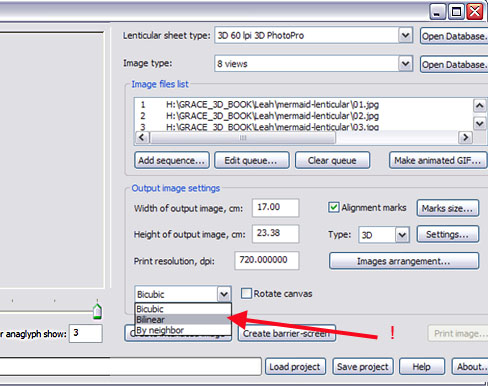Enable the Rotate canvas checkbox
The image size is (488, 386).
click(x=246, y=293)
